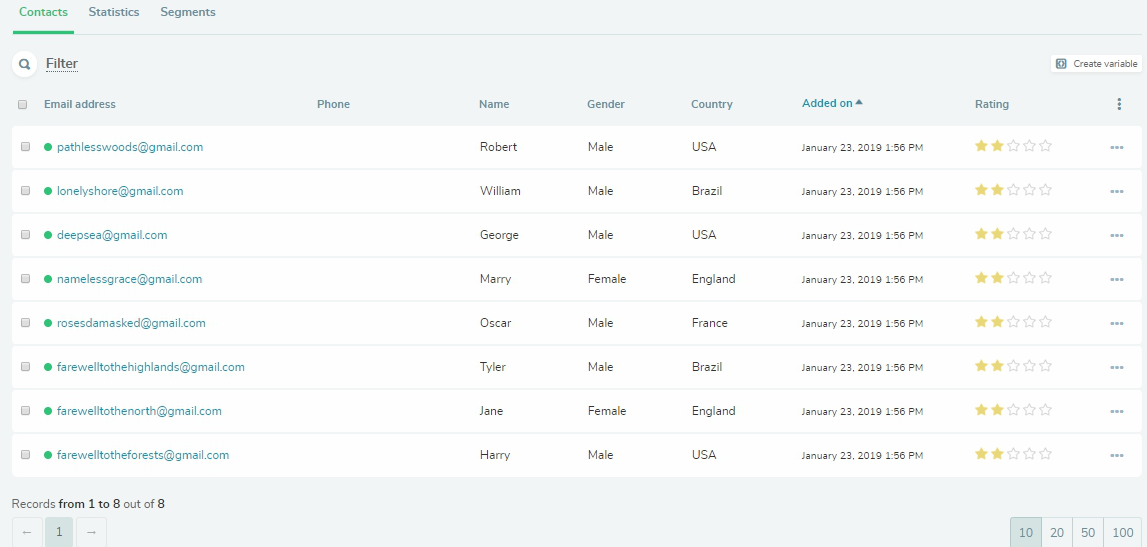Click the next page arrow
This screenshot has height=547, width=1147.
(x=91, y=532)
